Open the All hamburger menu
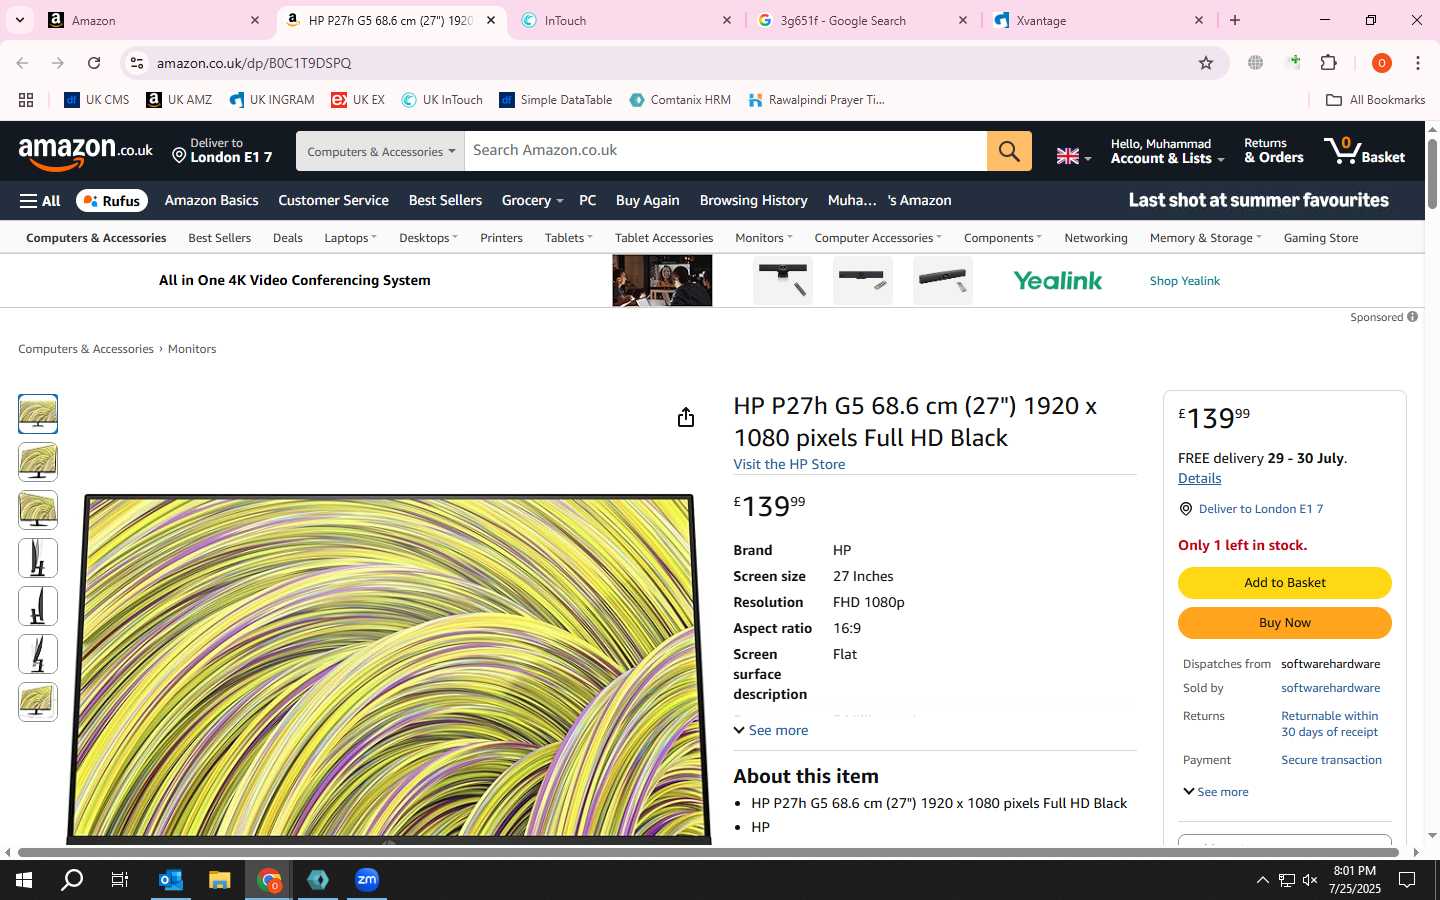This screenshot has height=900, width=1440. [x=40, y=201]
